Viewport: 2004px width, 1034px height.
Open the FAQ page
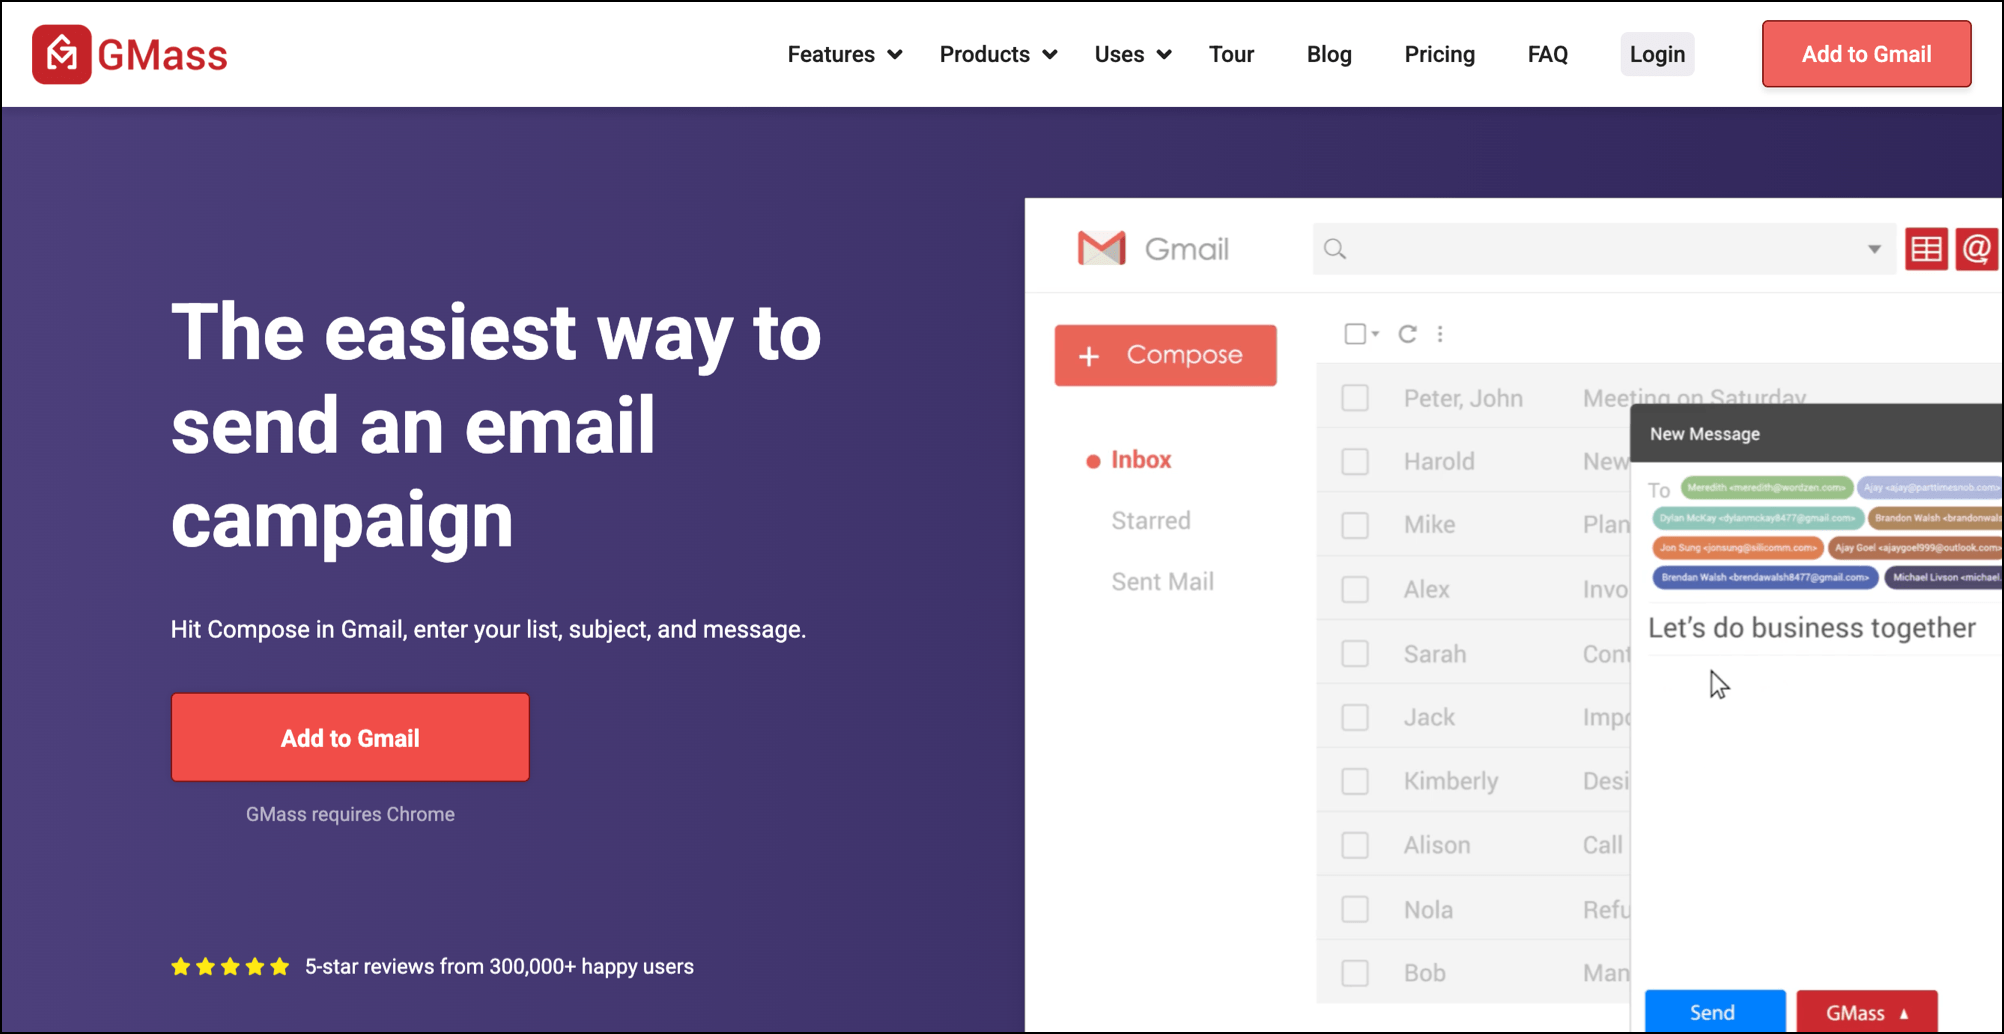(1547, 54)
